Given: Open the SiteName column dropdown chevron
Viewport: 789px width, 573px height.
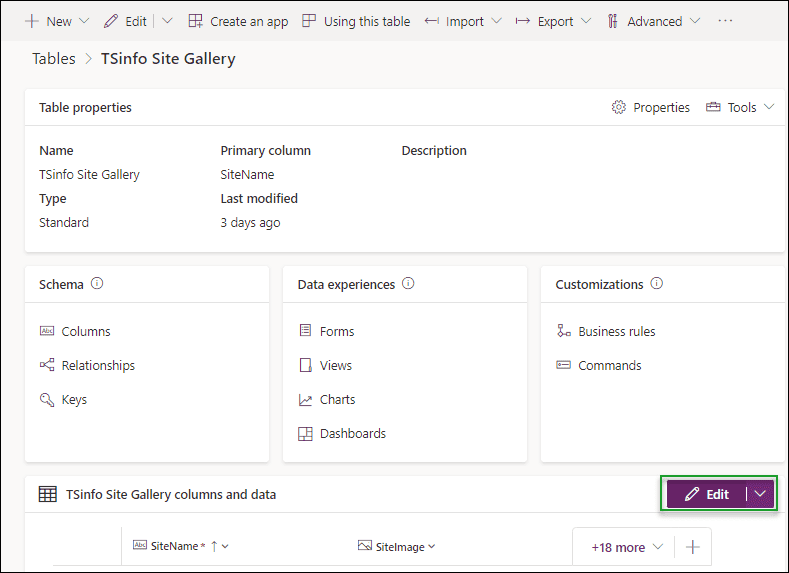Looking at the screenshot, I should point(225,546).
